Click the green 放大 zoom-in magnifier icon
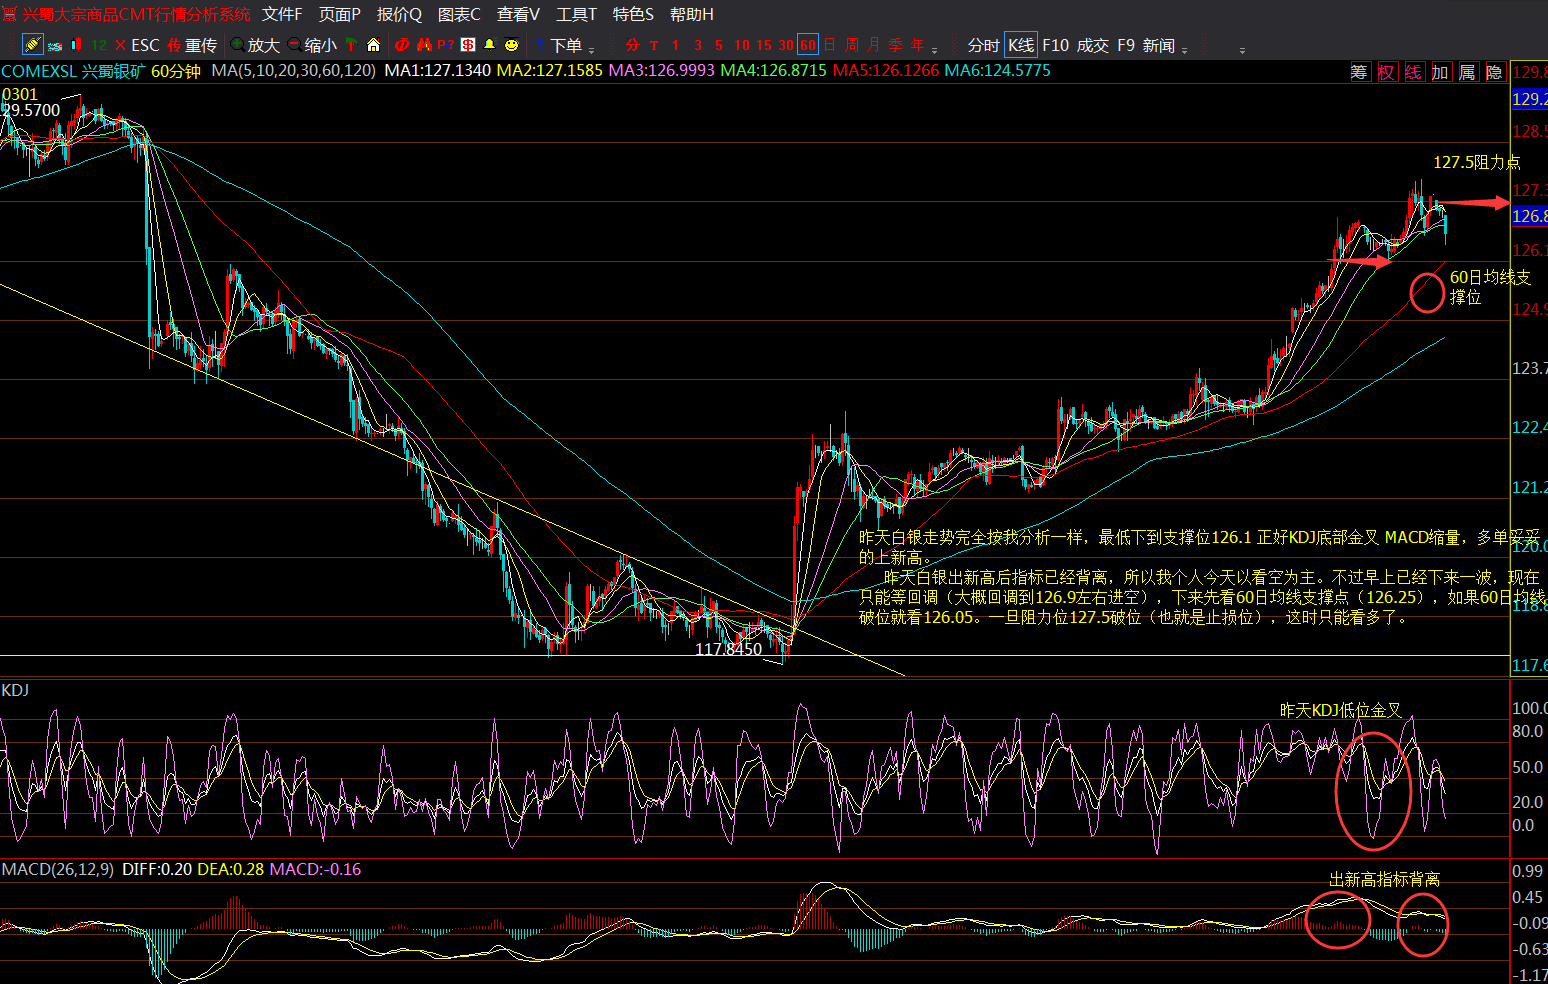 238,45
